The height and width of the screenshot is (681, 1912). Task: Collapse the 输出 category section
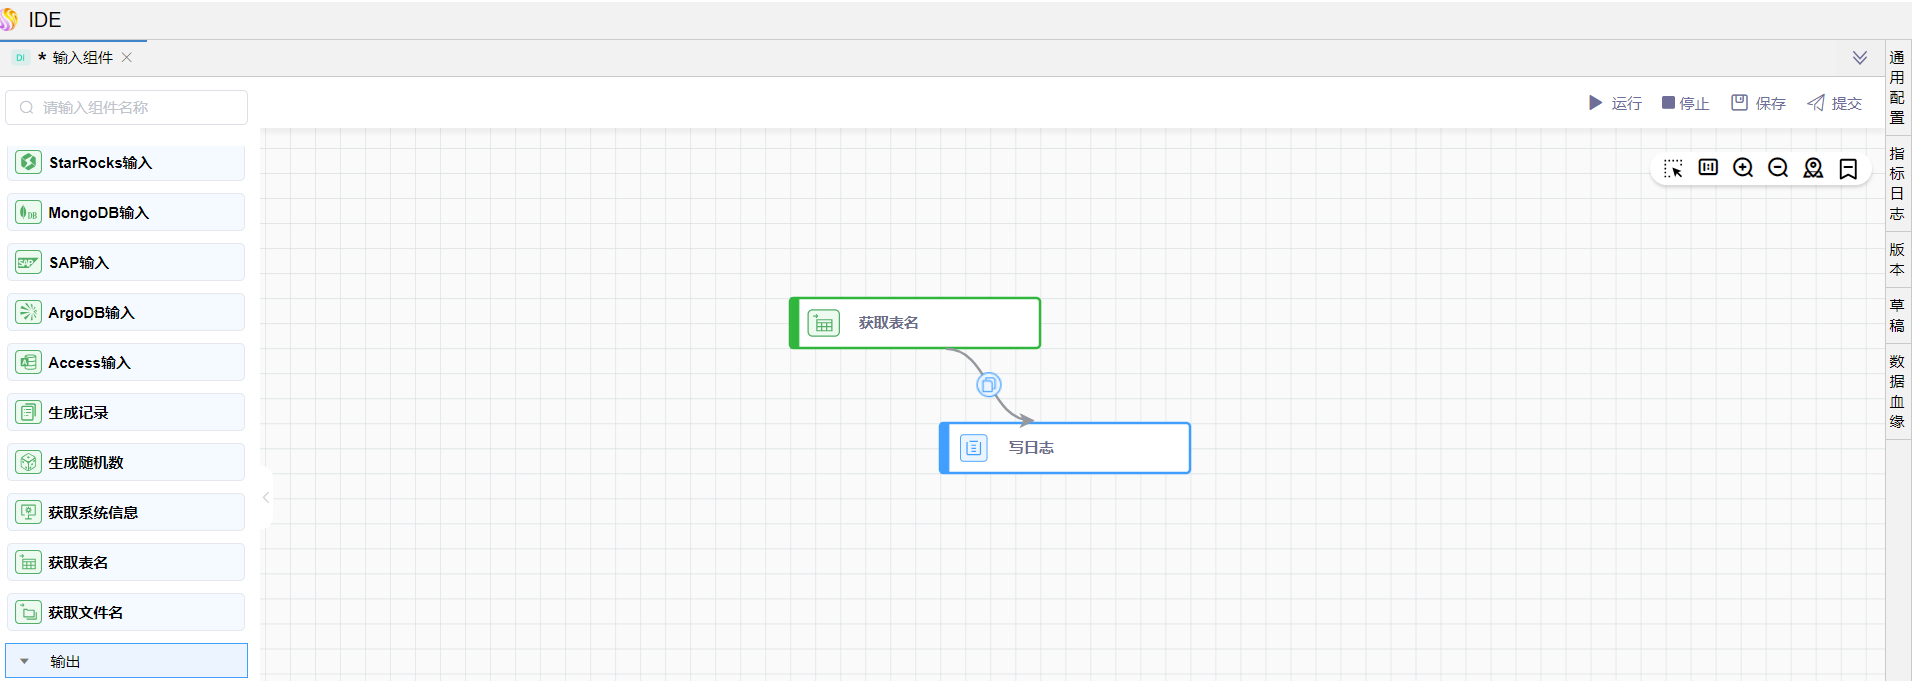(x=25, y=661)
